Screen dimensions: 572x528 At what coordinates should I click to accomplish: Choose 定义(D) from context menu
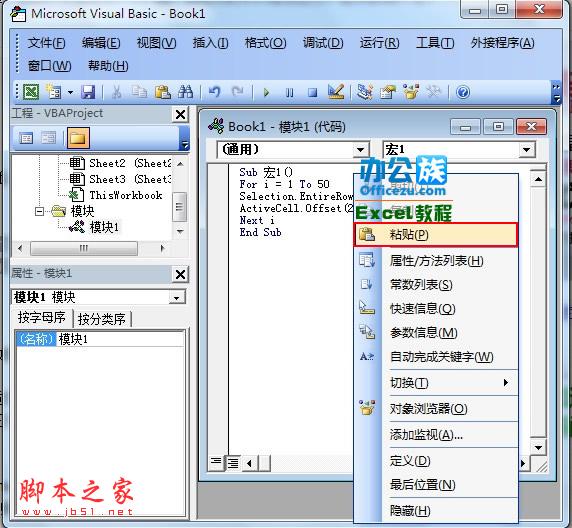click(x=436, y=461)
